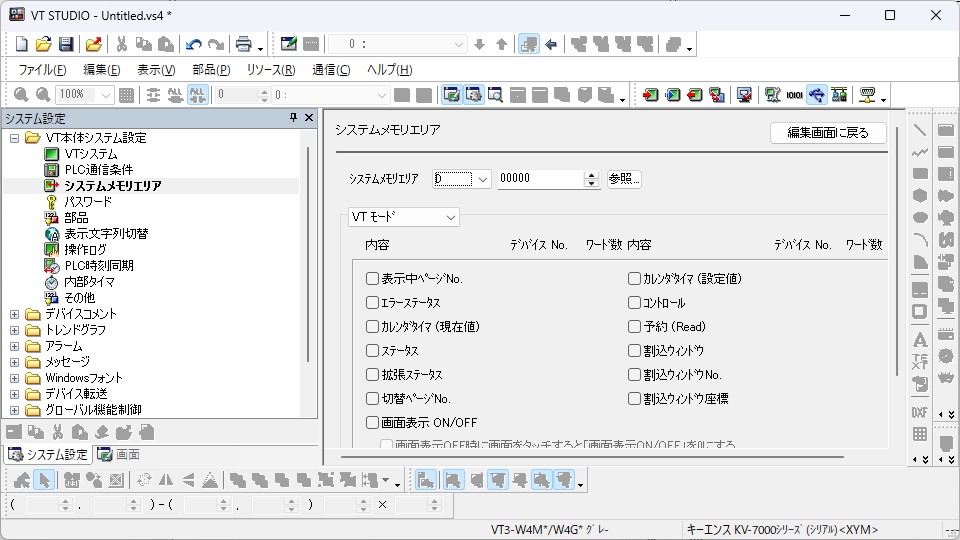Select the arrow pointer selection tool
This screenshot has height=540, width=960.
pos(44,481)
